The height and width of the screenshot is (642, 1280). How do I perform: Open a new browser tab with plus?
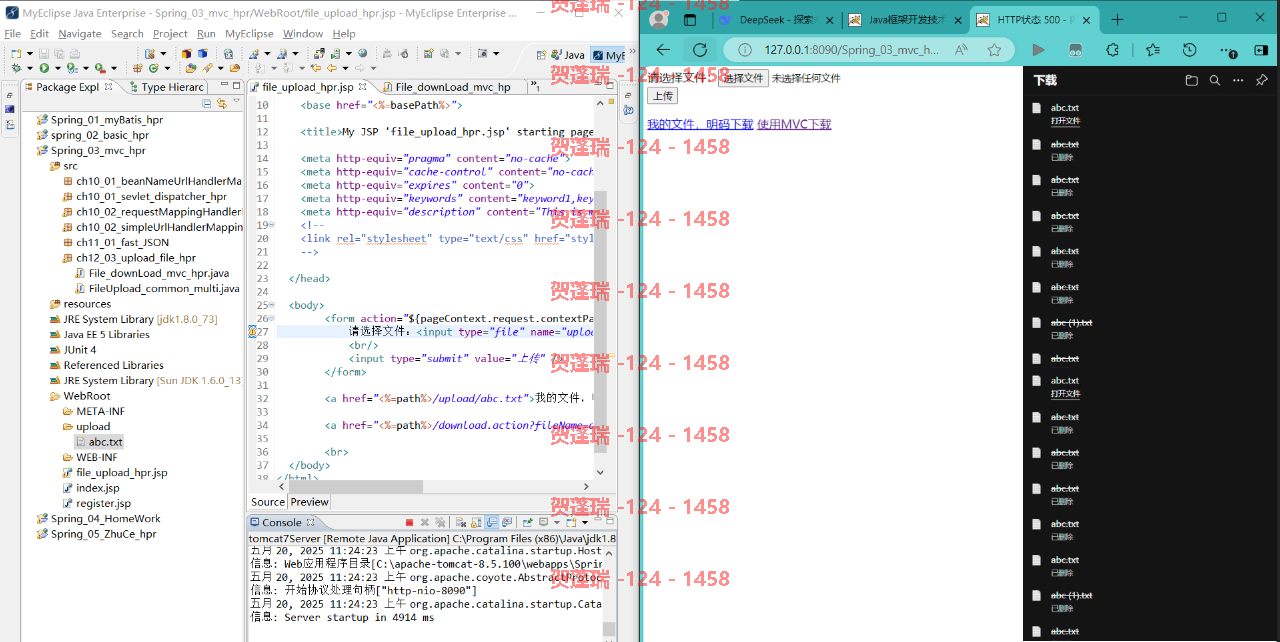click(x=1117, y=20)
